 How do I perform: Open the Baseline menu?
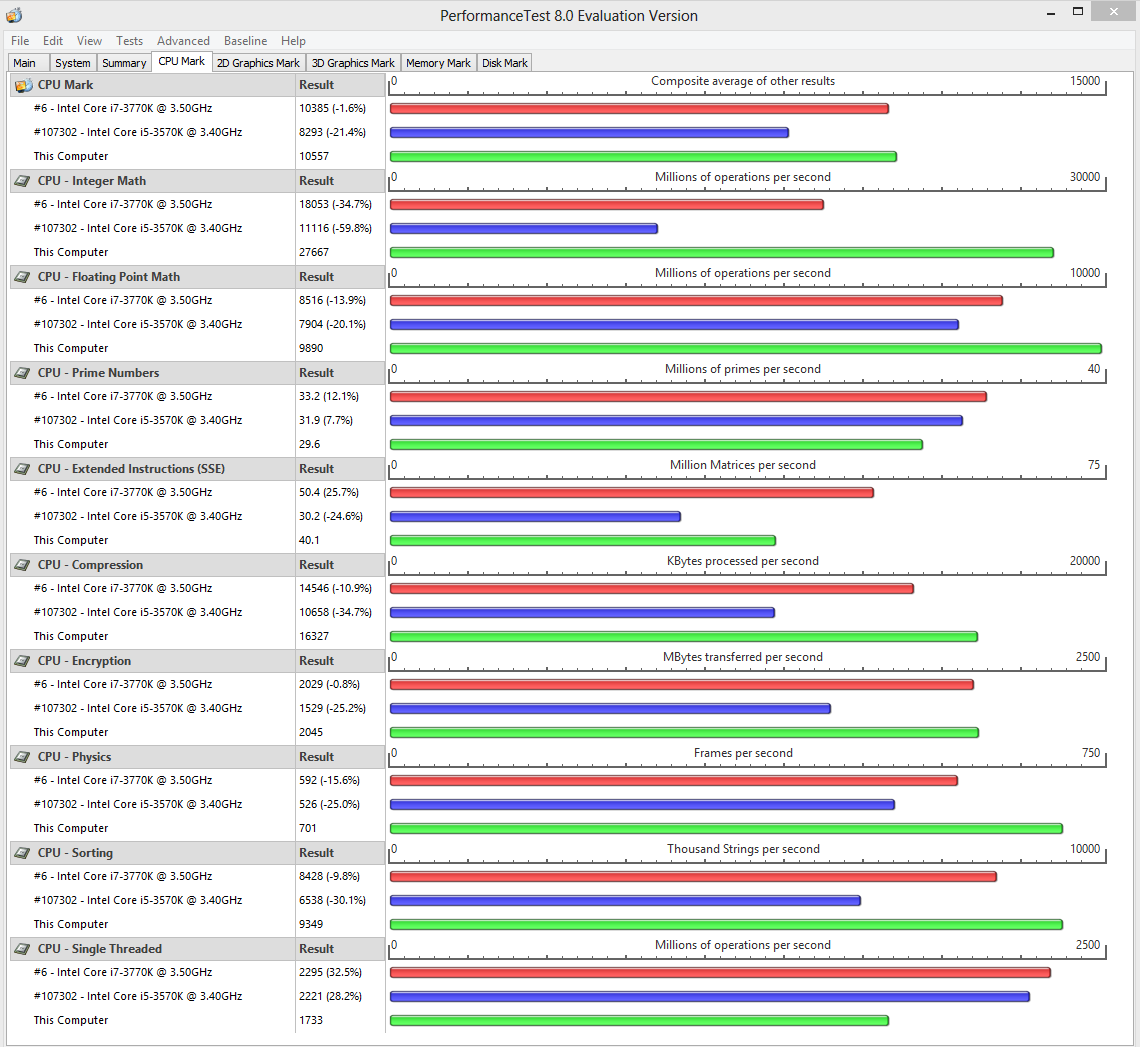click(x=245, y=41)
